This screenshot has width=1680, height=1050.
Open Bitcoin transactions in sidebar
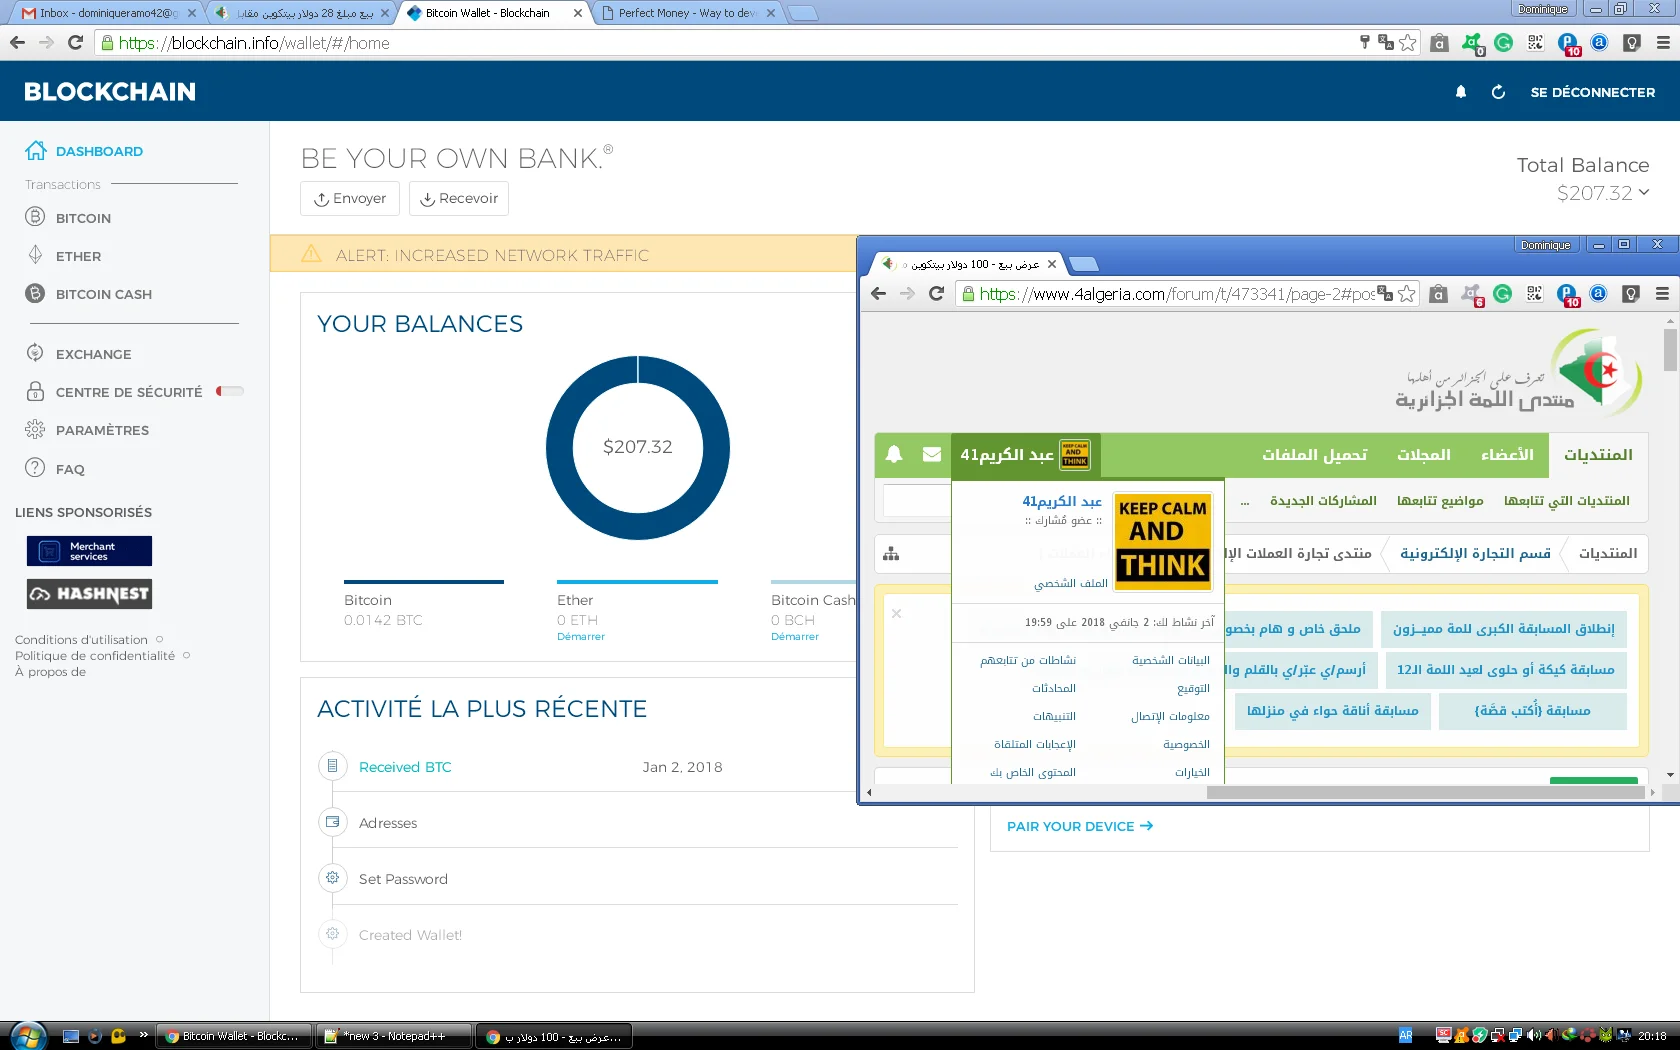pos(83,218)
